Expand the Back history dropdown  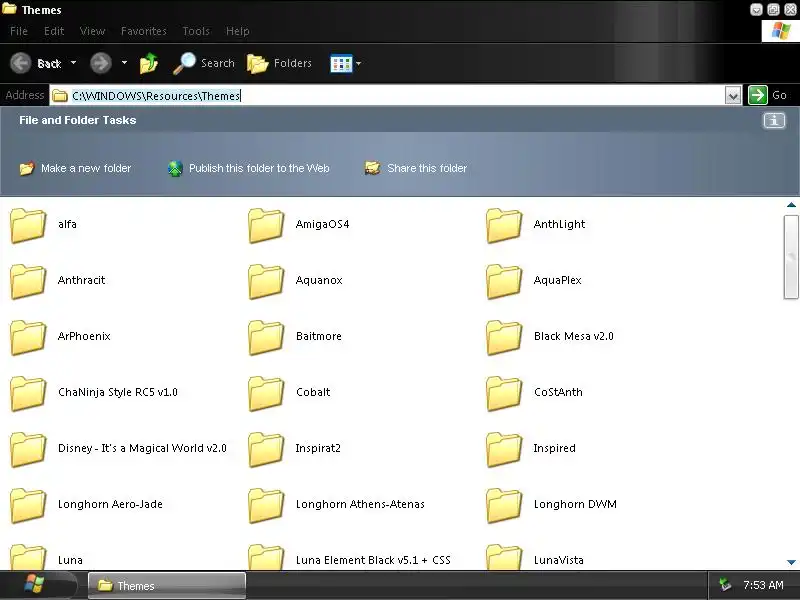tap(73, 63)
